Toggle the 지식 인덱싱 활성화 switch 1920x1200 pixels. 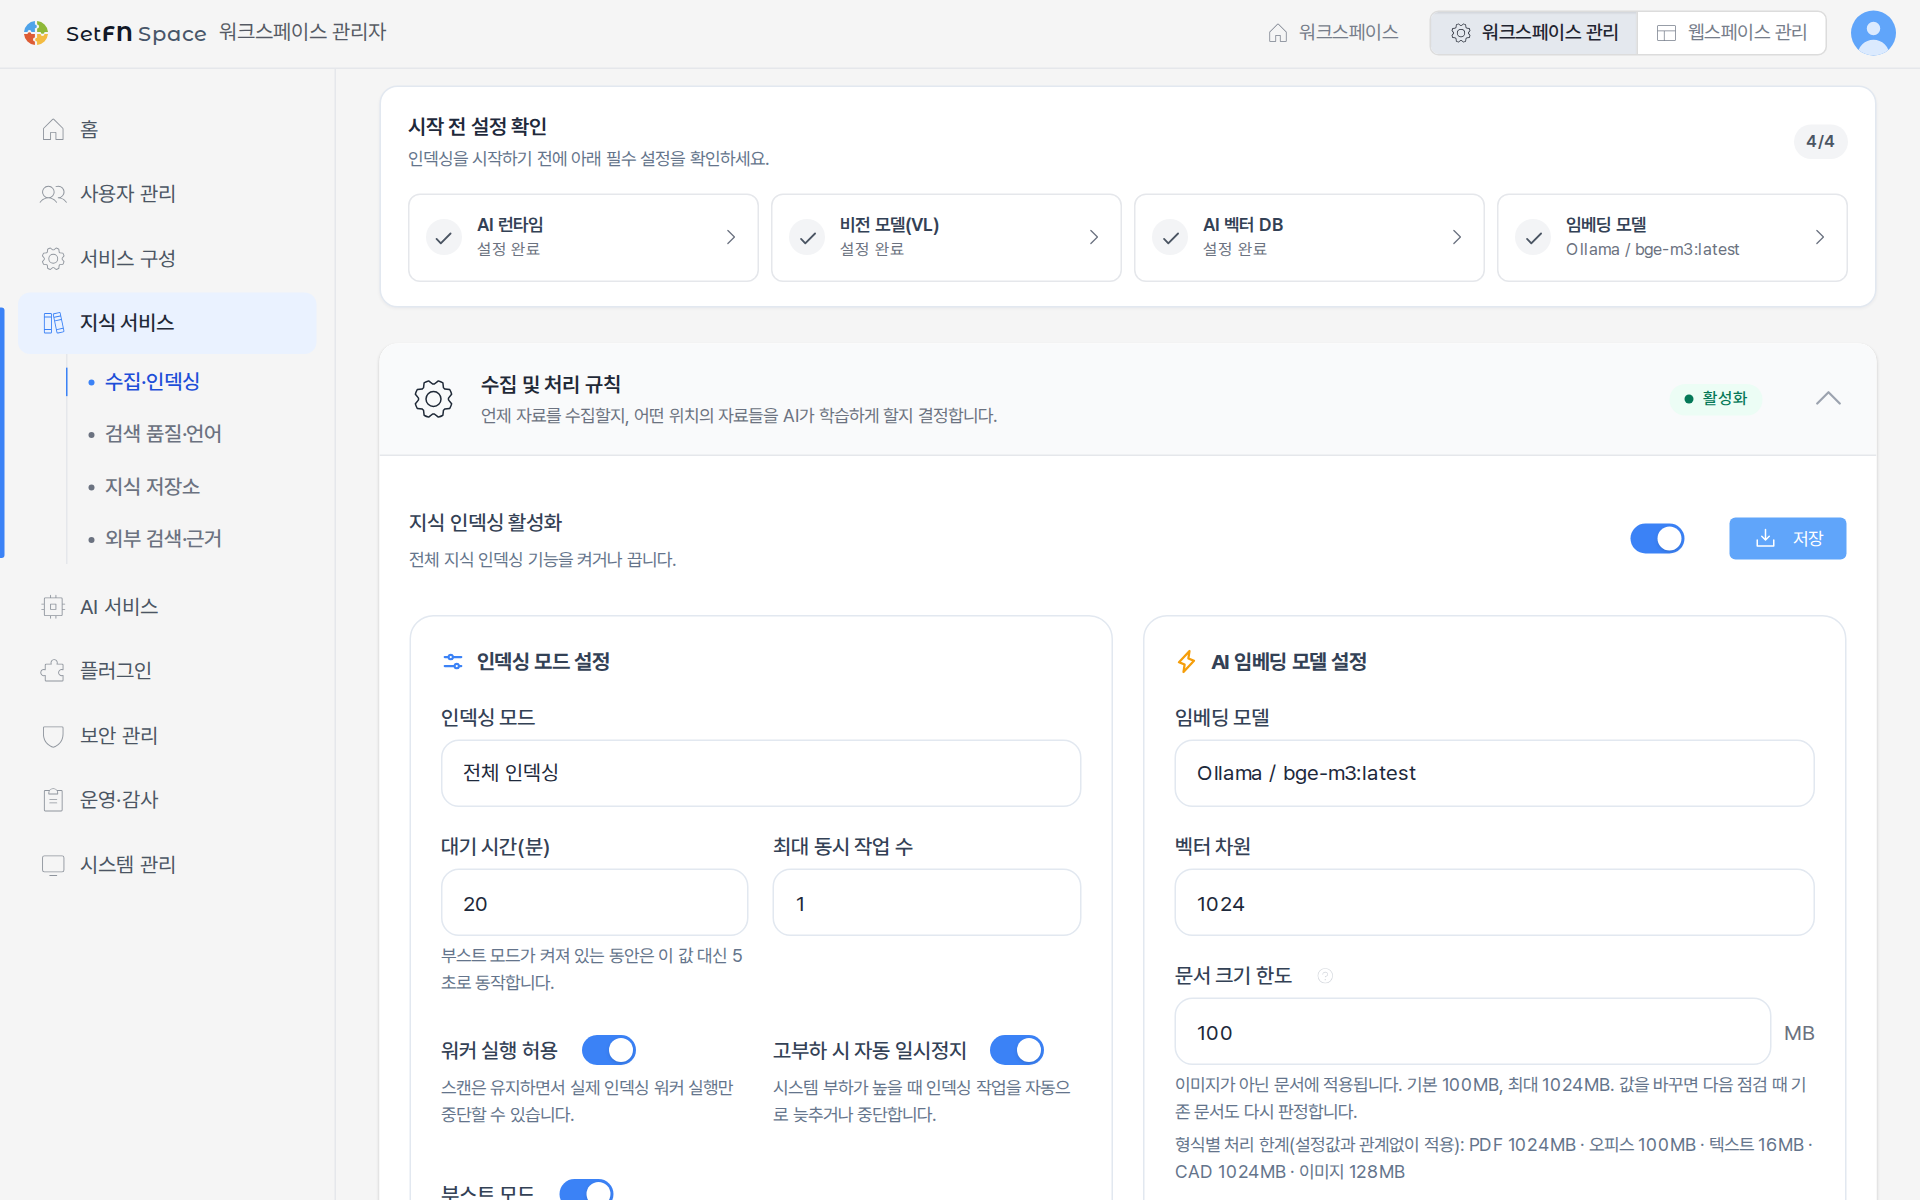point(1657,539)
